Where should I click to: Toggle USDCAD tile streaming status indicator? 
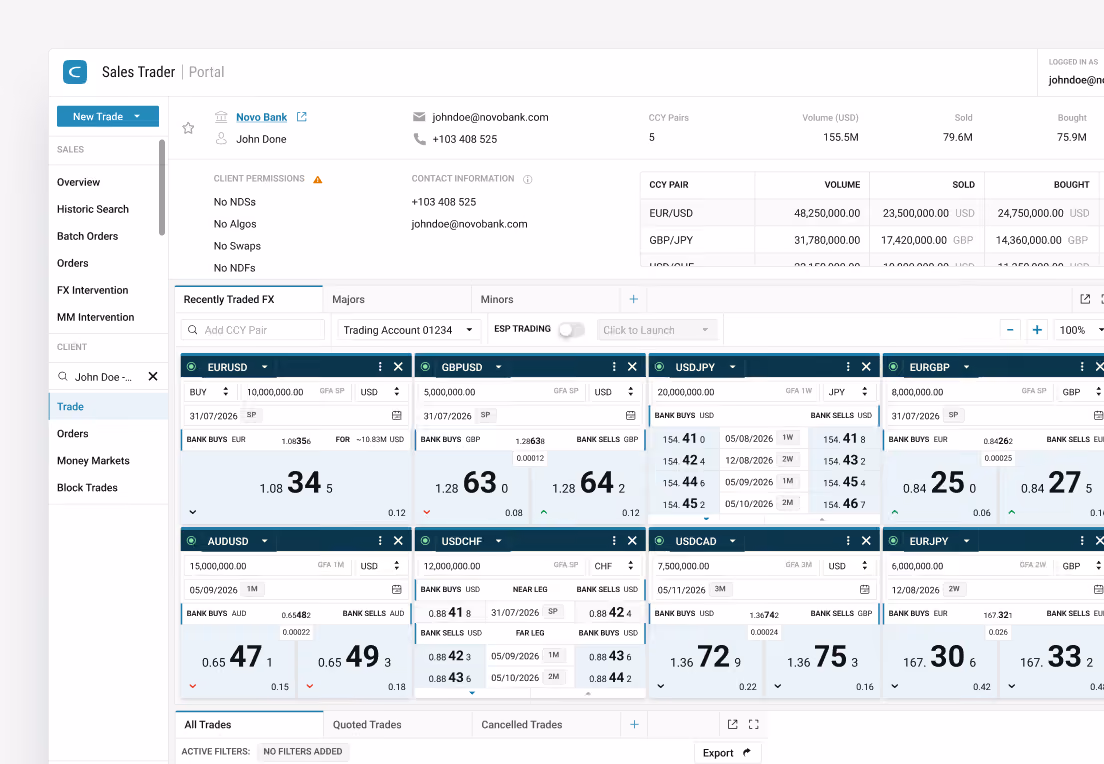pos(659,541)
